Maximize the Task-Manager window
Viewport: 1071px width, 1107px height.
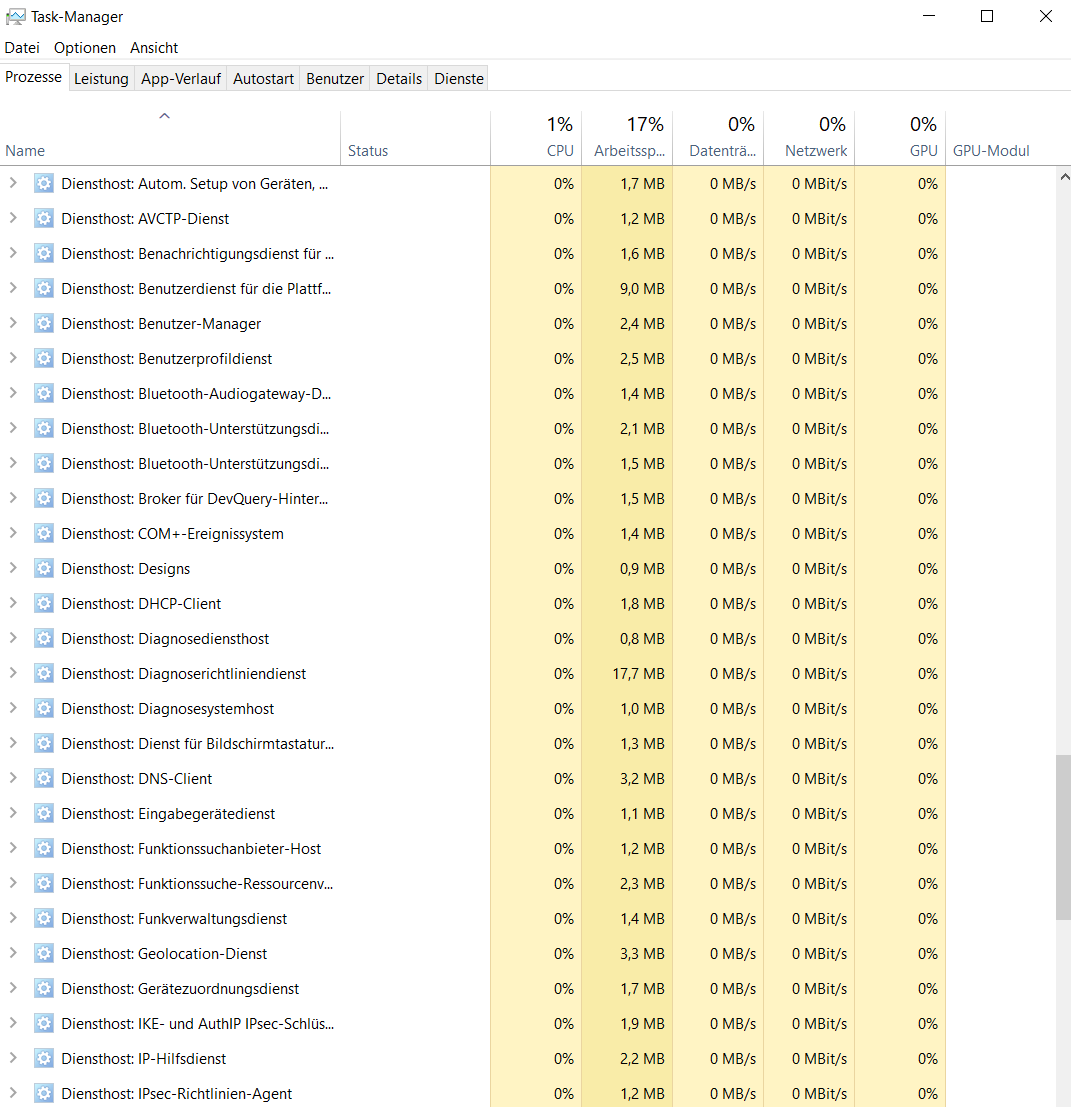[987, 16]
